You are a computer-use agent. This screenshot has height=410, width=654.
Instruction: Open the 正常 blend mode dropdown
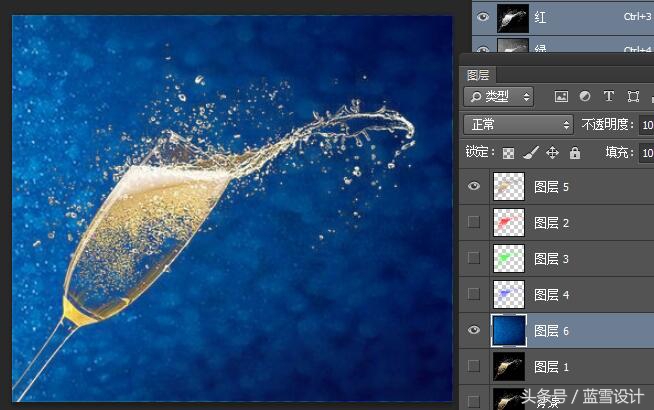pyautogui.click(x=518, y=125)
